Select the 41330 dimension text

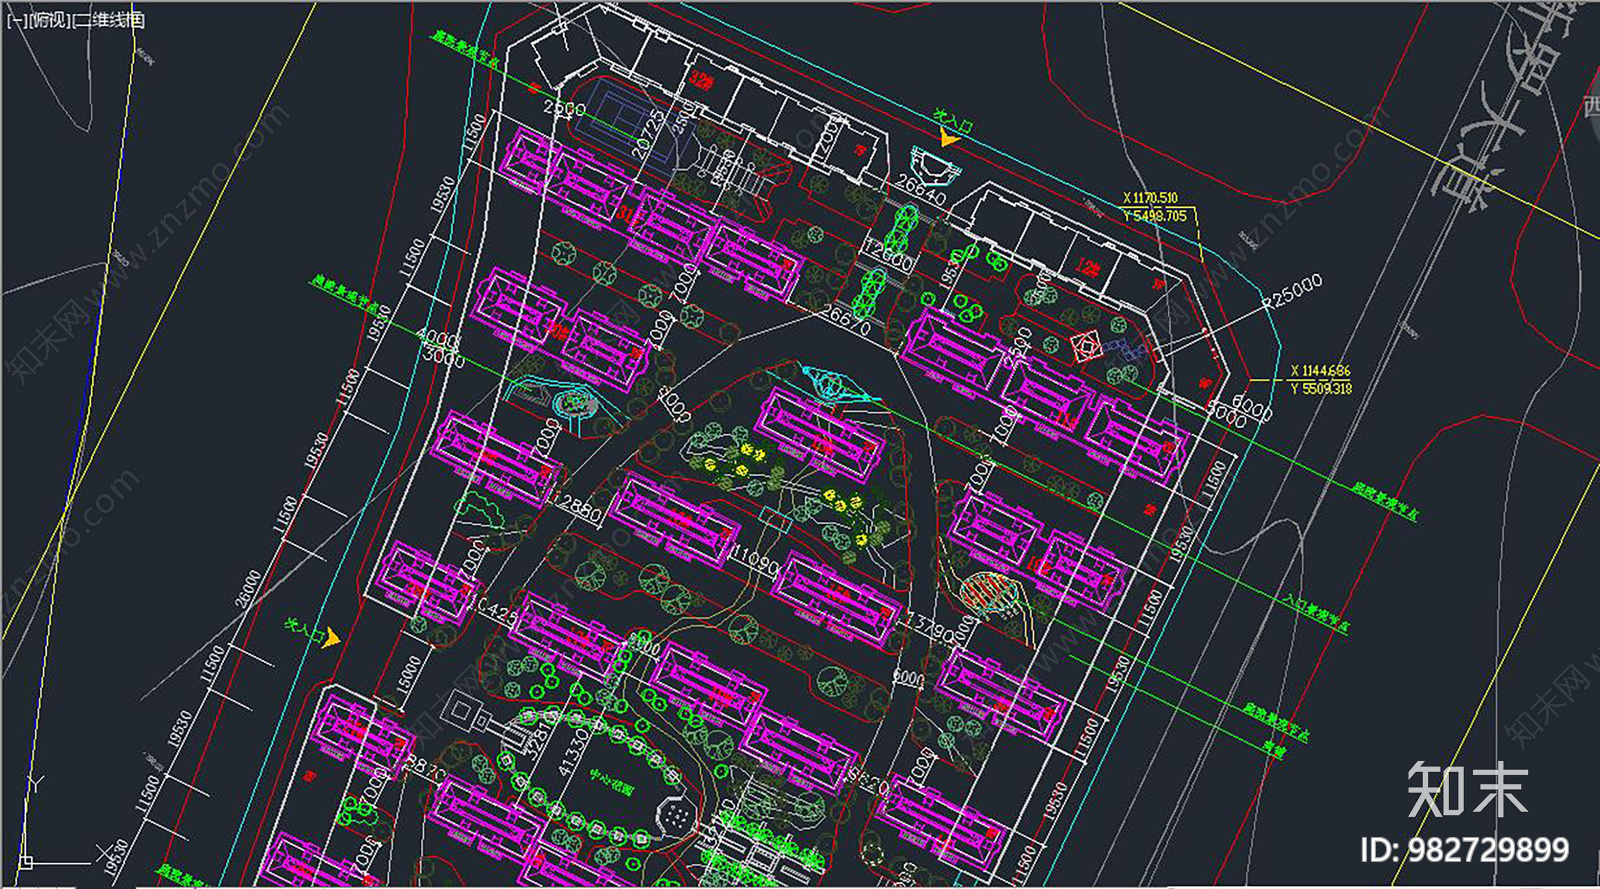click(572, 752)
